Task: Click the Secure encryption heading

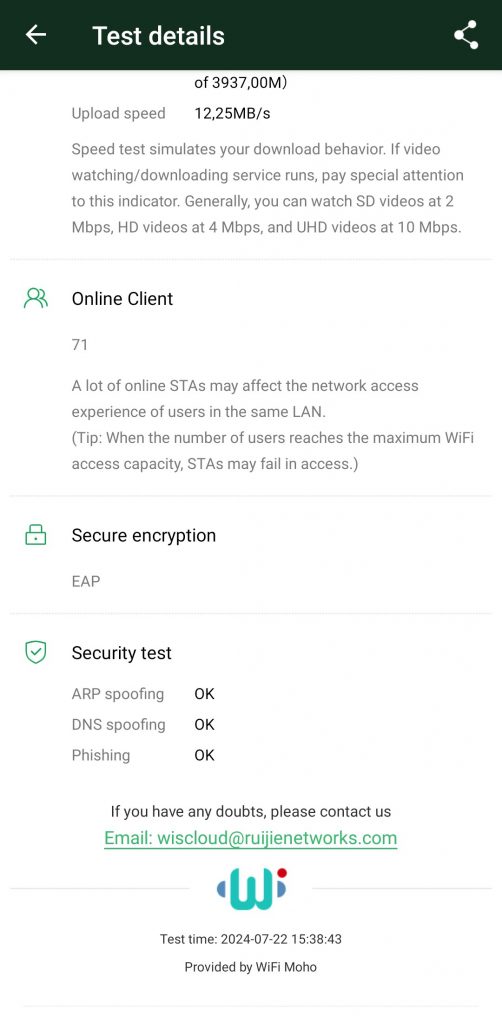Action: [x=144, y=535]
